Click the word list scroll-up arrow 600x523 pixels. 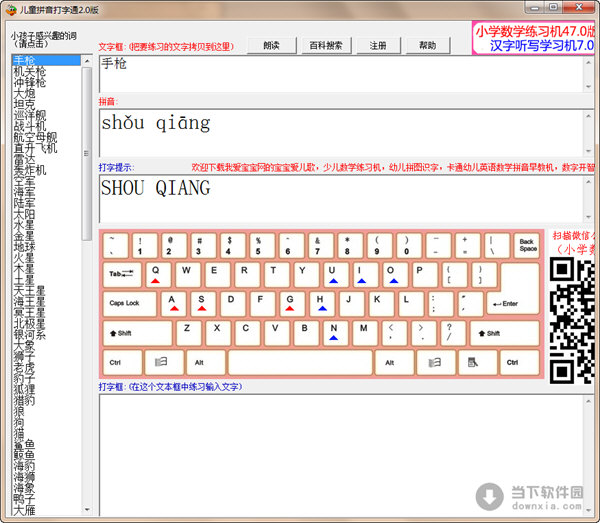[x=87, y=61]
